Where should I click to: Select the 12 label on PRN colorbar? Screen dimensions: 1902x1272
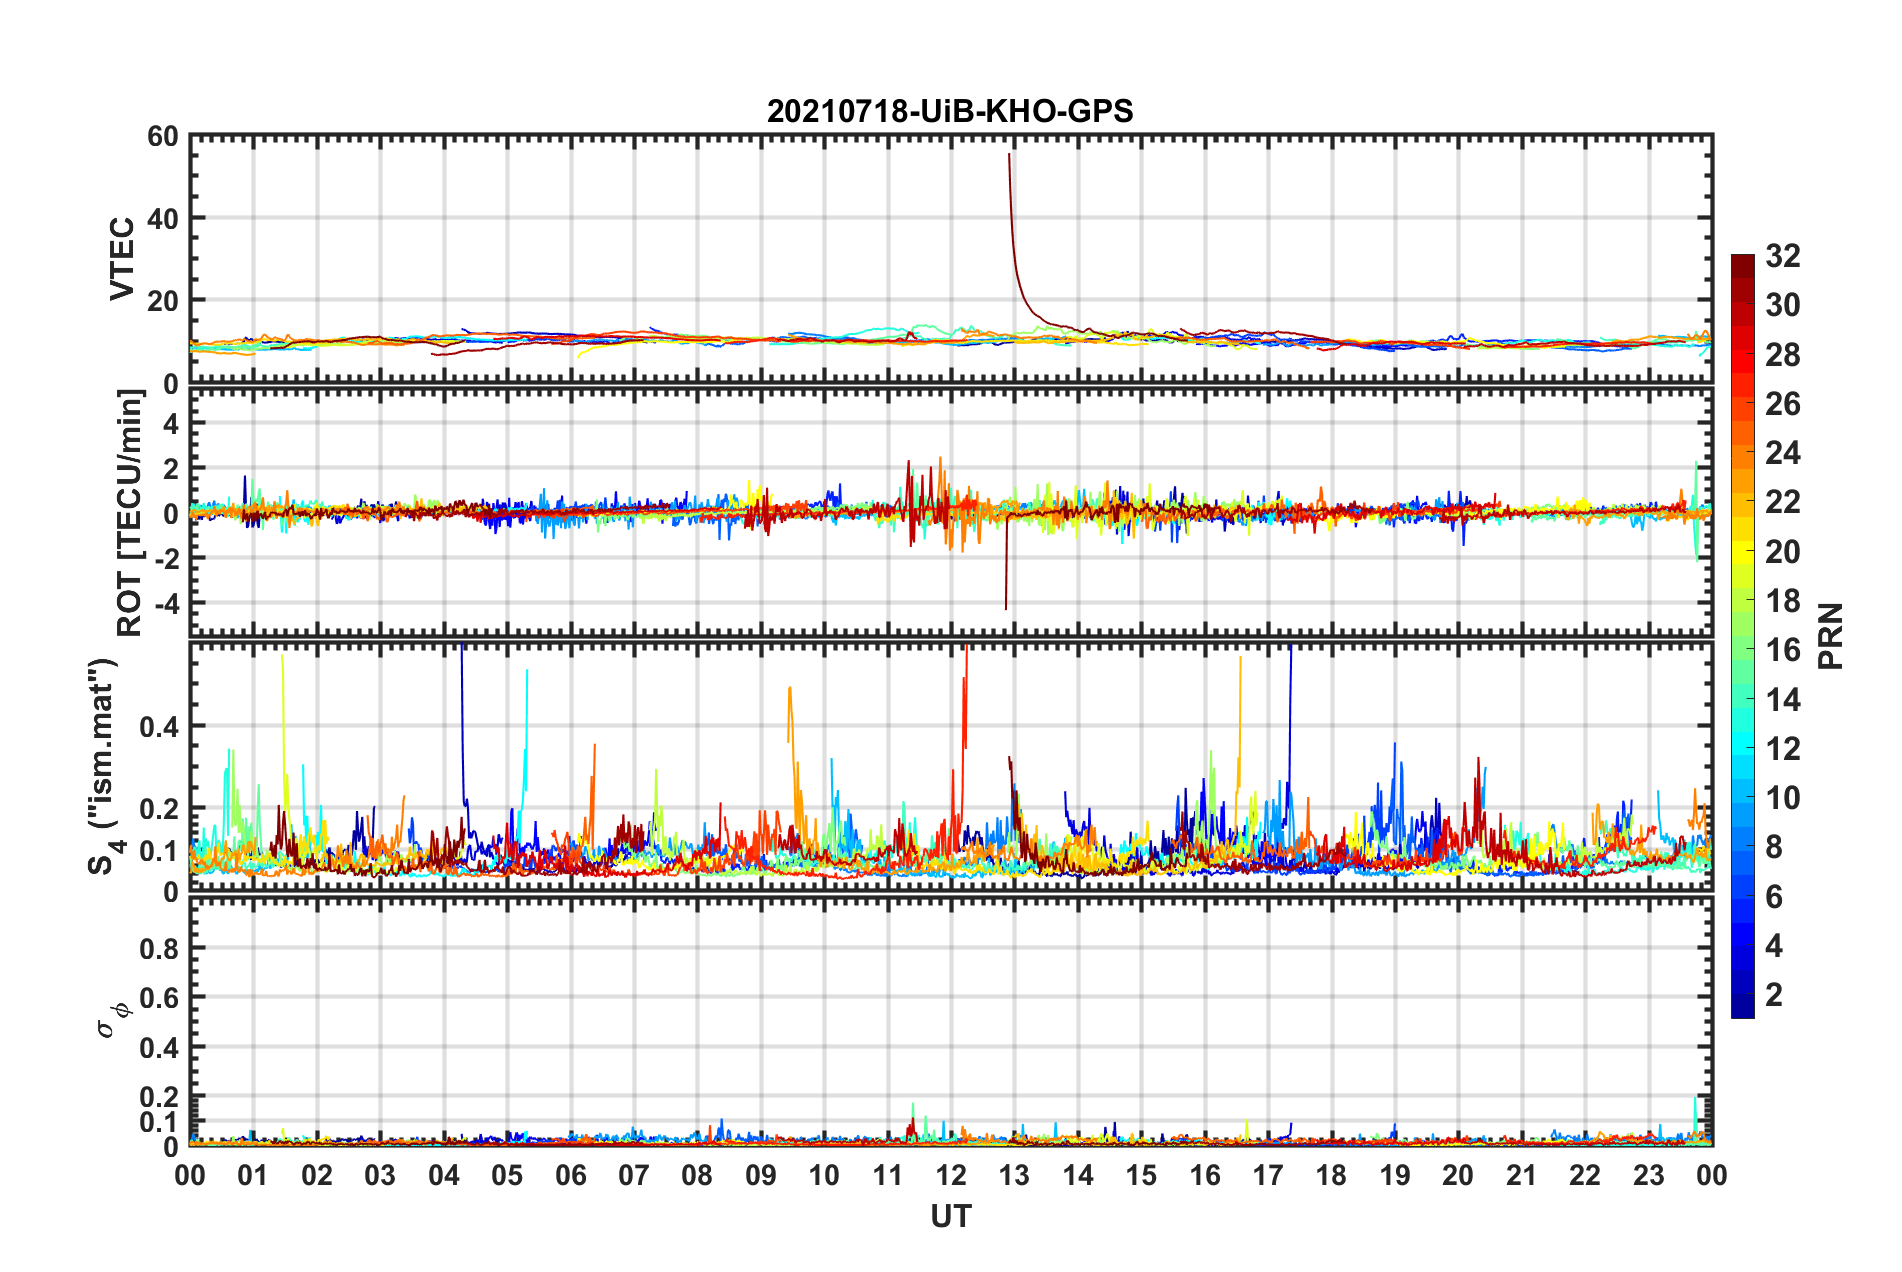pos(1782,749)
